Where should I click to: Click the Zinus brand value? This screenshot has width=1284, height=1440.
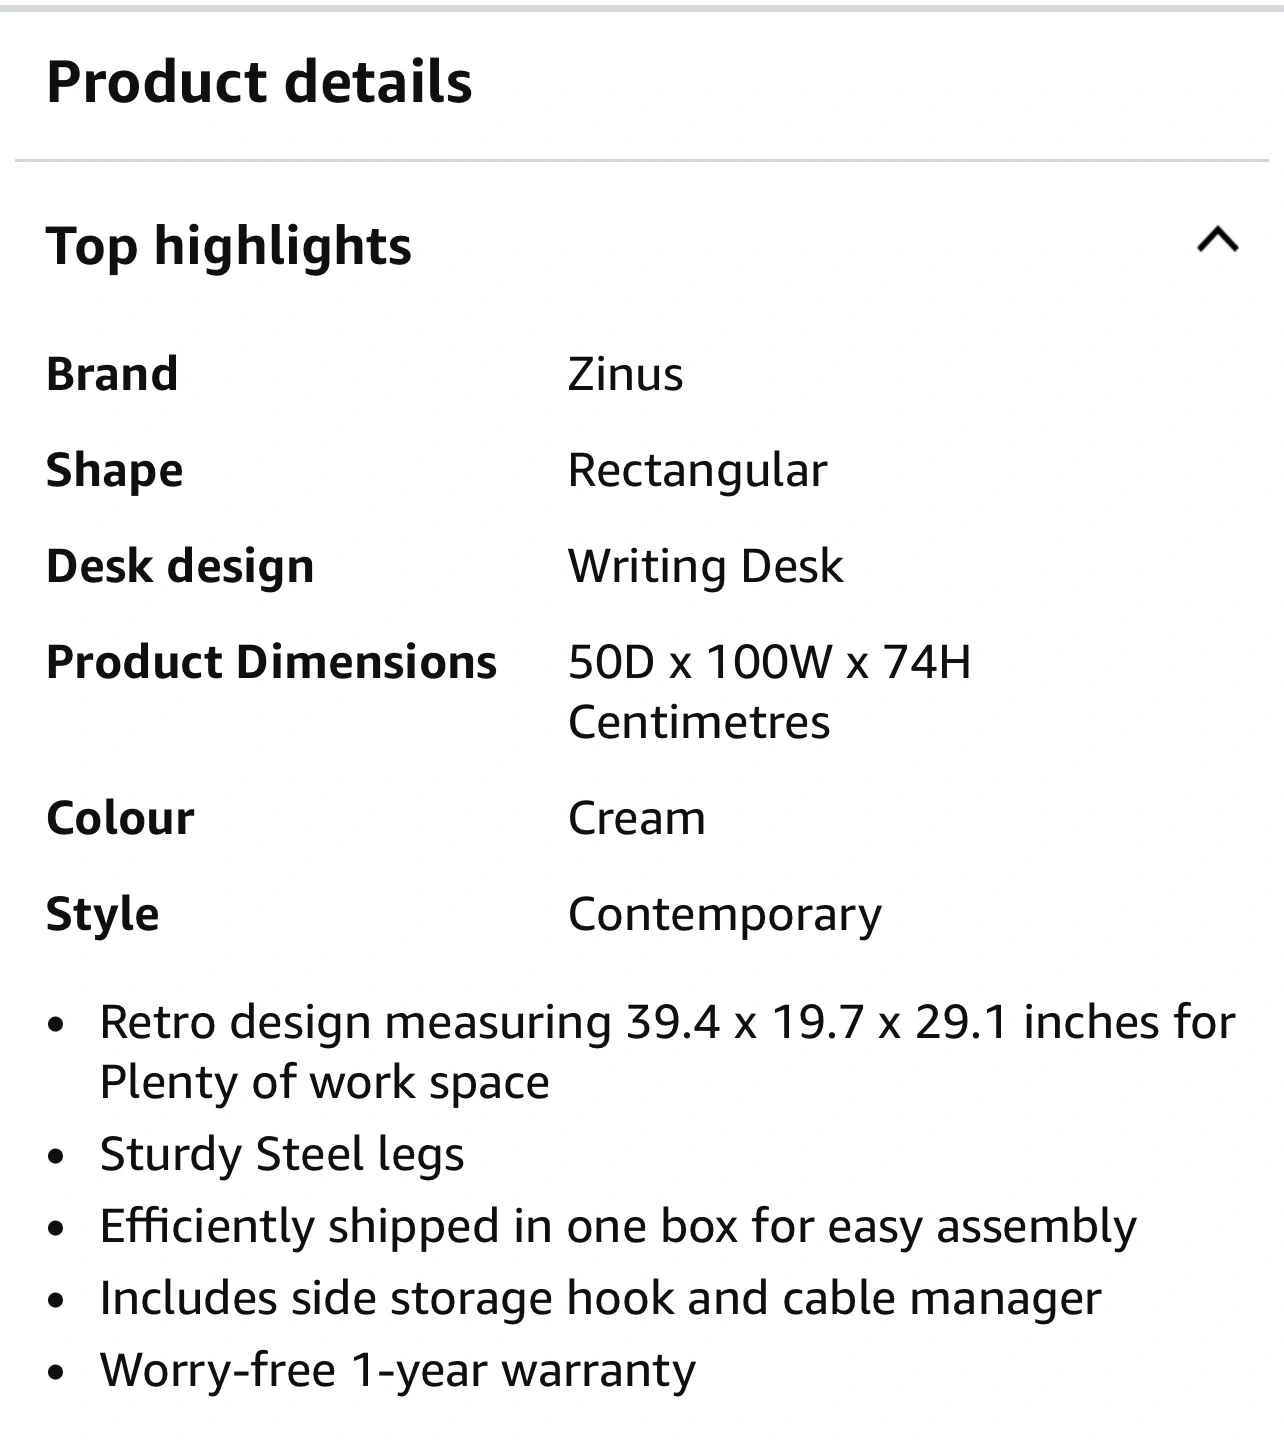pos(625,374)
